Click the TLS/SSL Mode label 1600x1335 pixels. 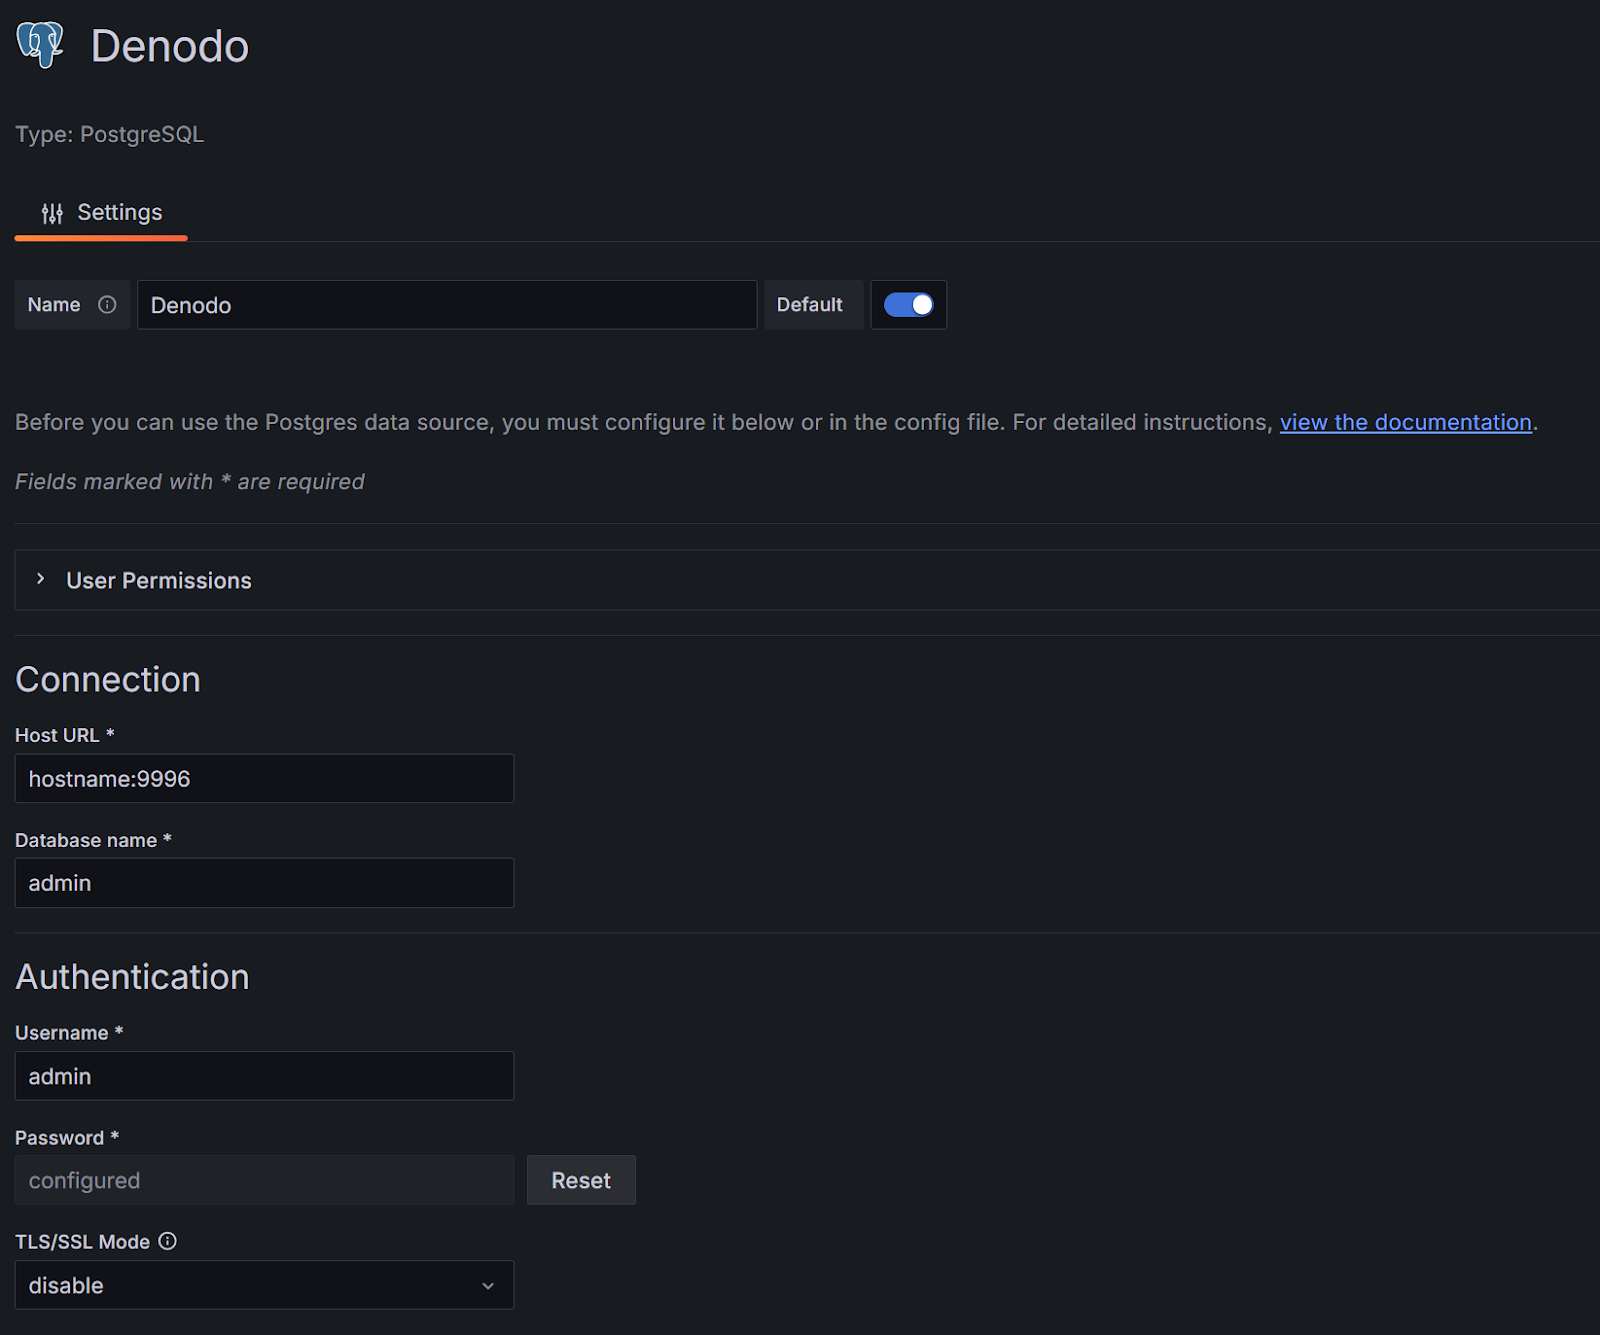click(x=82, y=1242)
